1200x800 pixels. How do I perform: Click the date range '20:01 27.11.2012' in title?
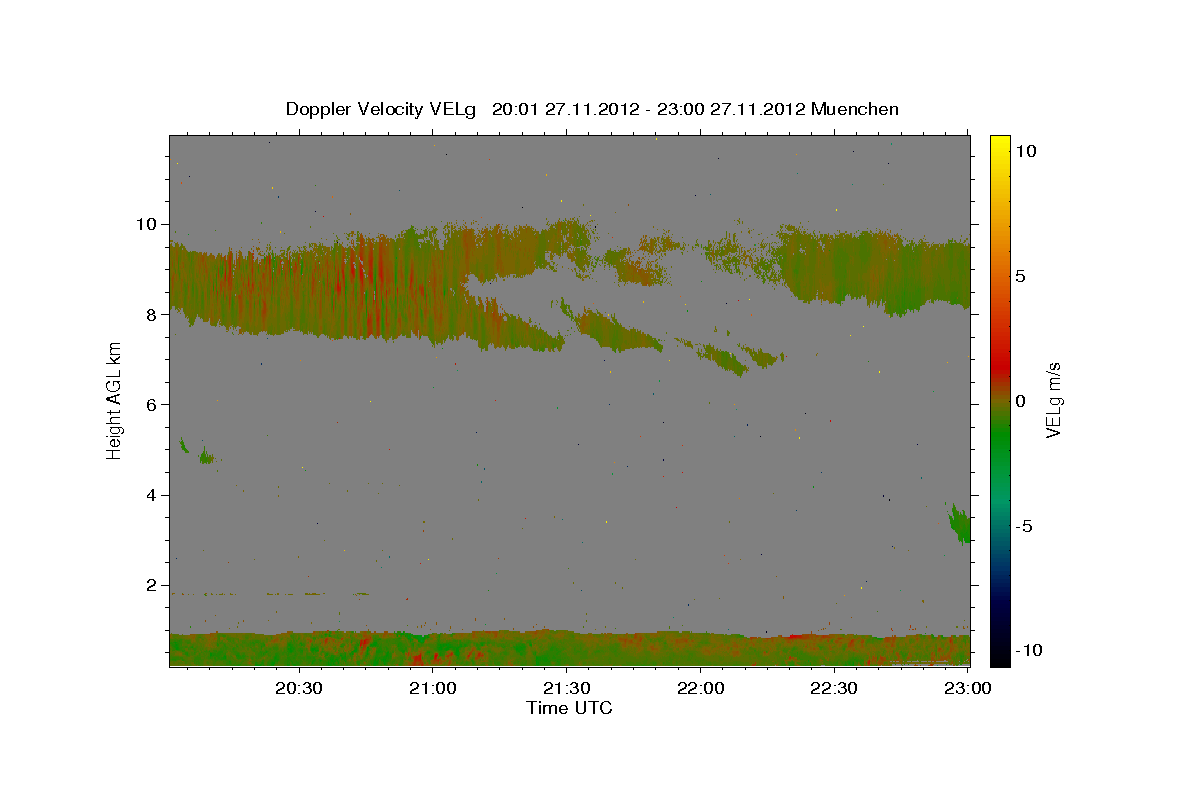pos(566,109)
